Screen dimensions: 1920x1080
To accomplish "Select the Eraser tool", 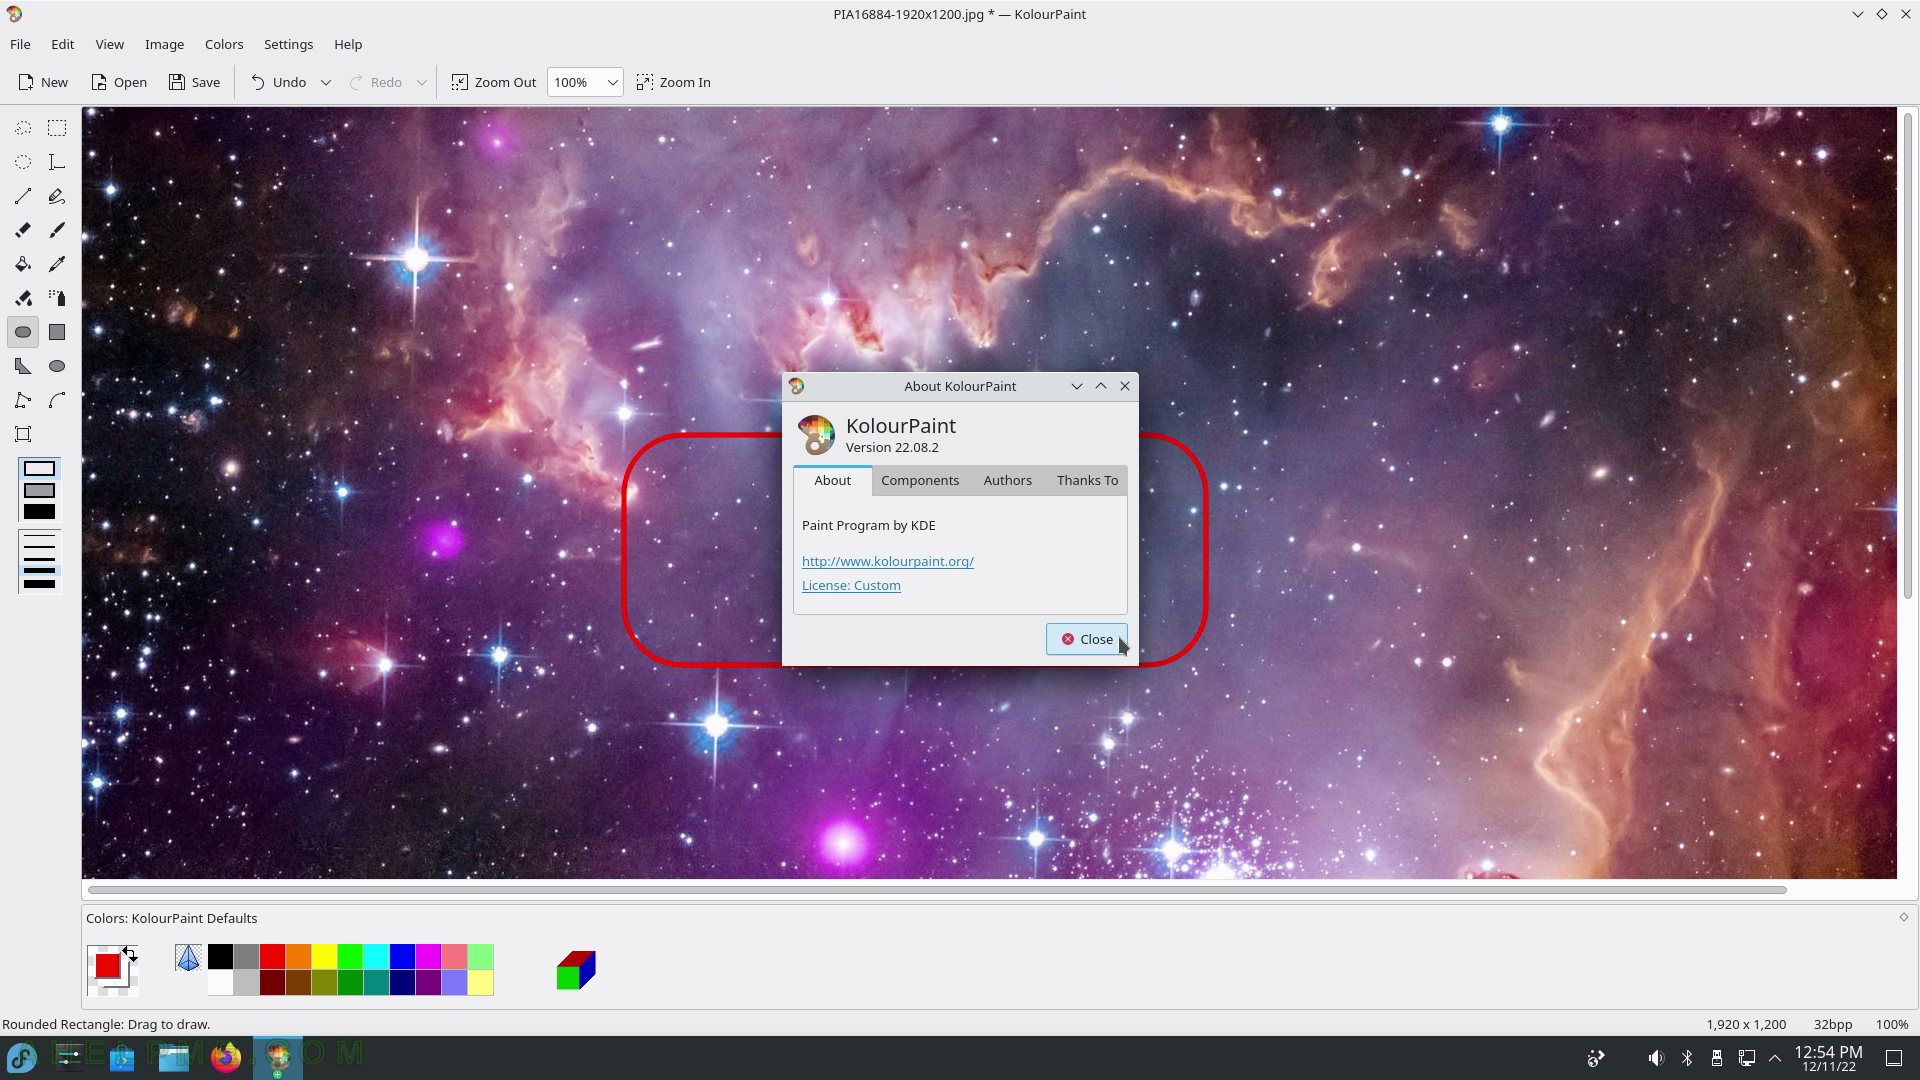I will [x=23, y=230].
